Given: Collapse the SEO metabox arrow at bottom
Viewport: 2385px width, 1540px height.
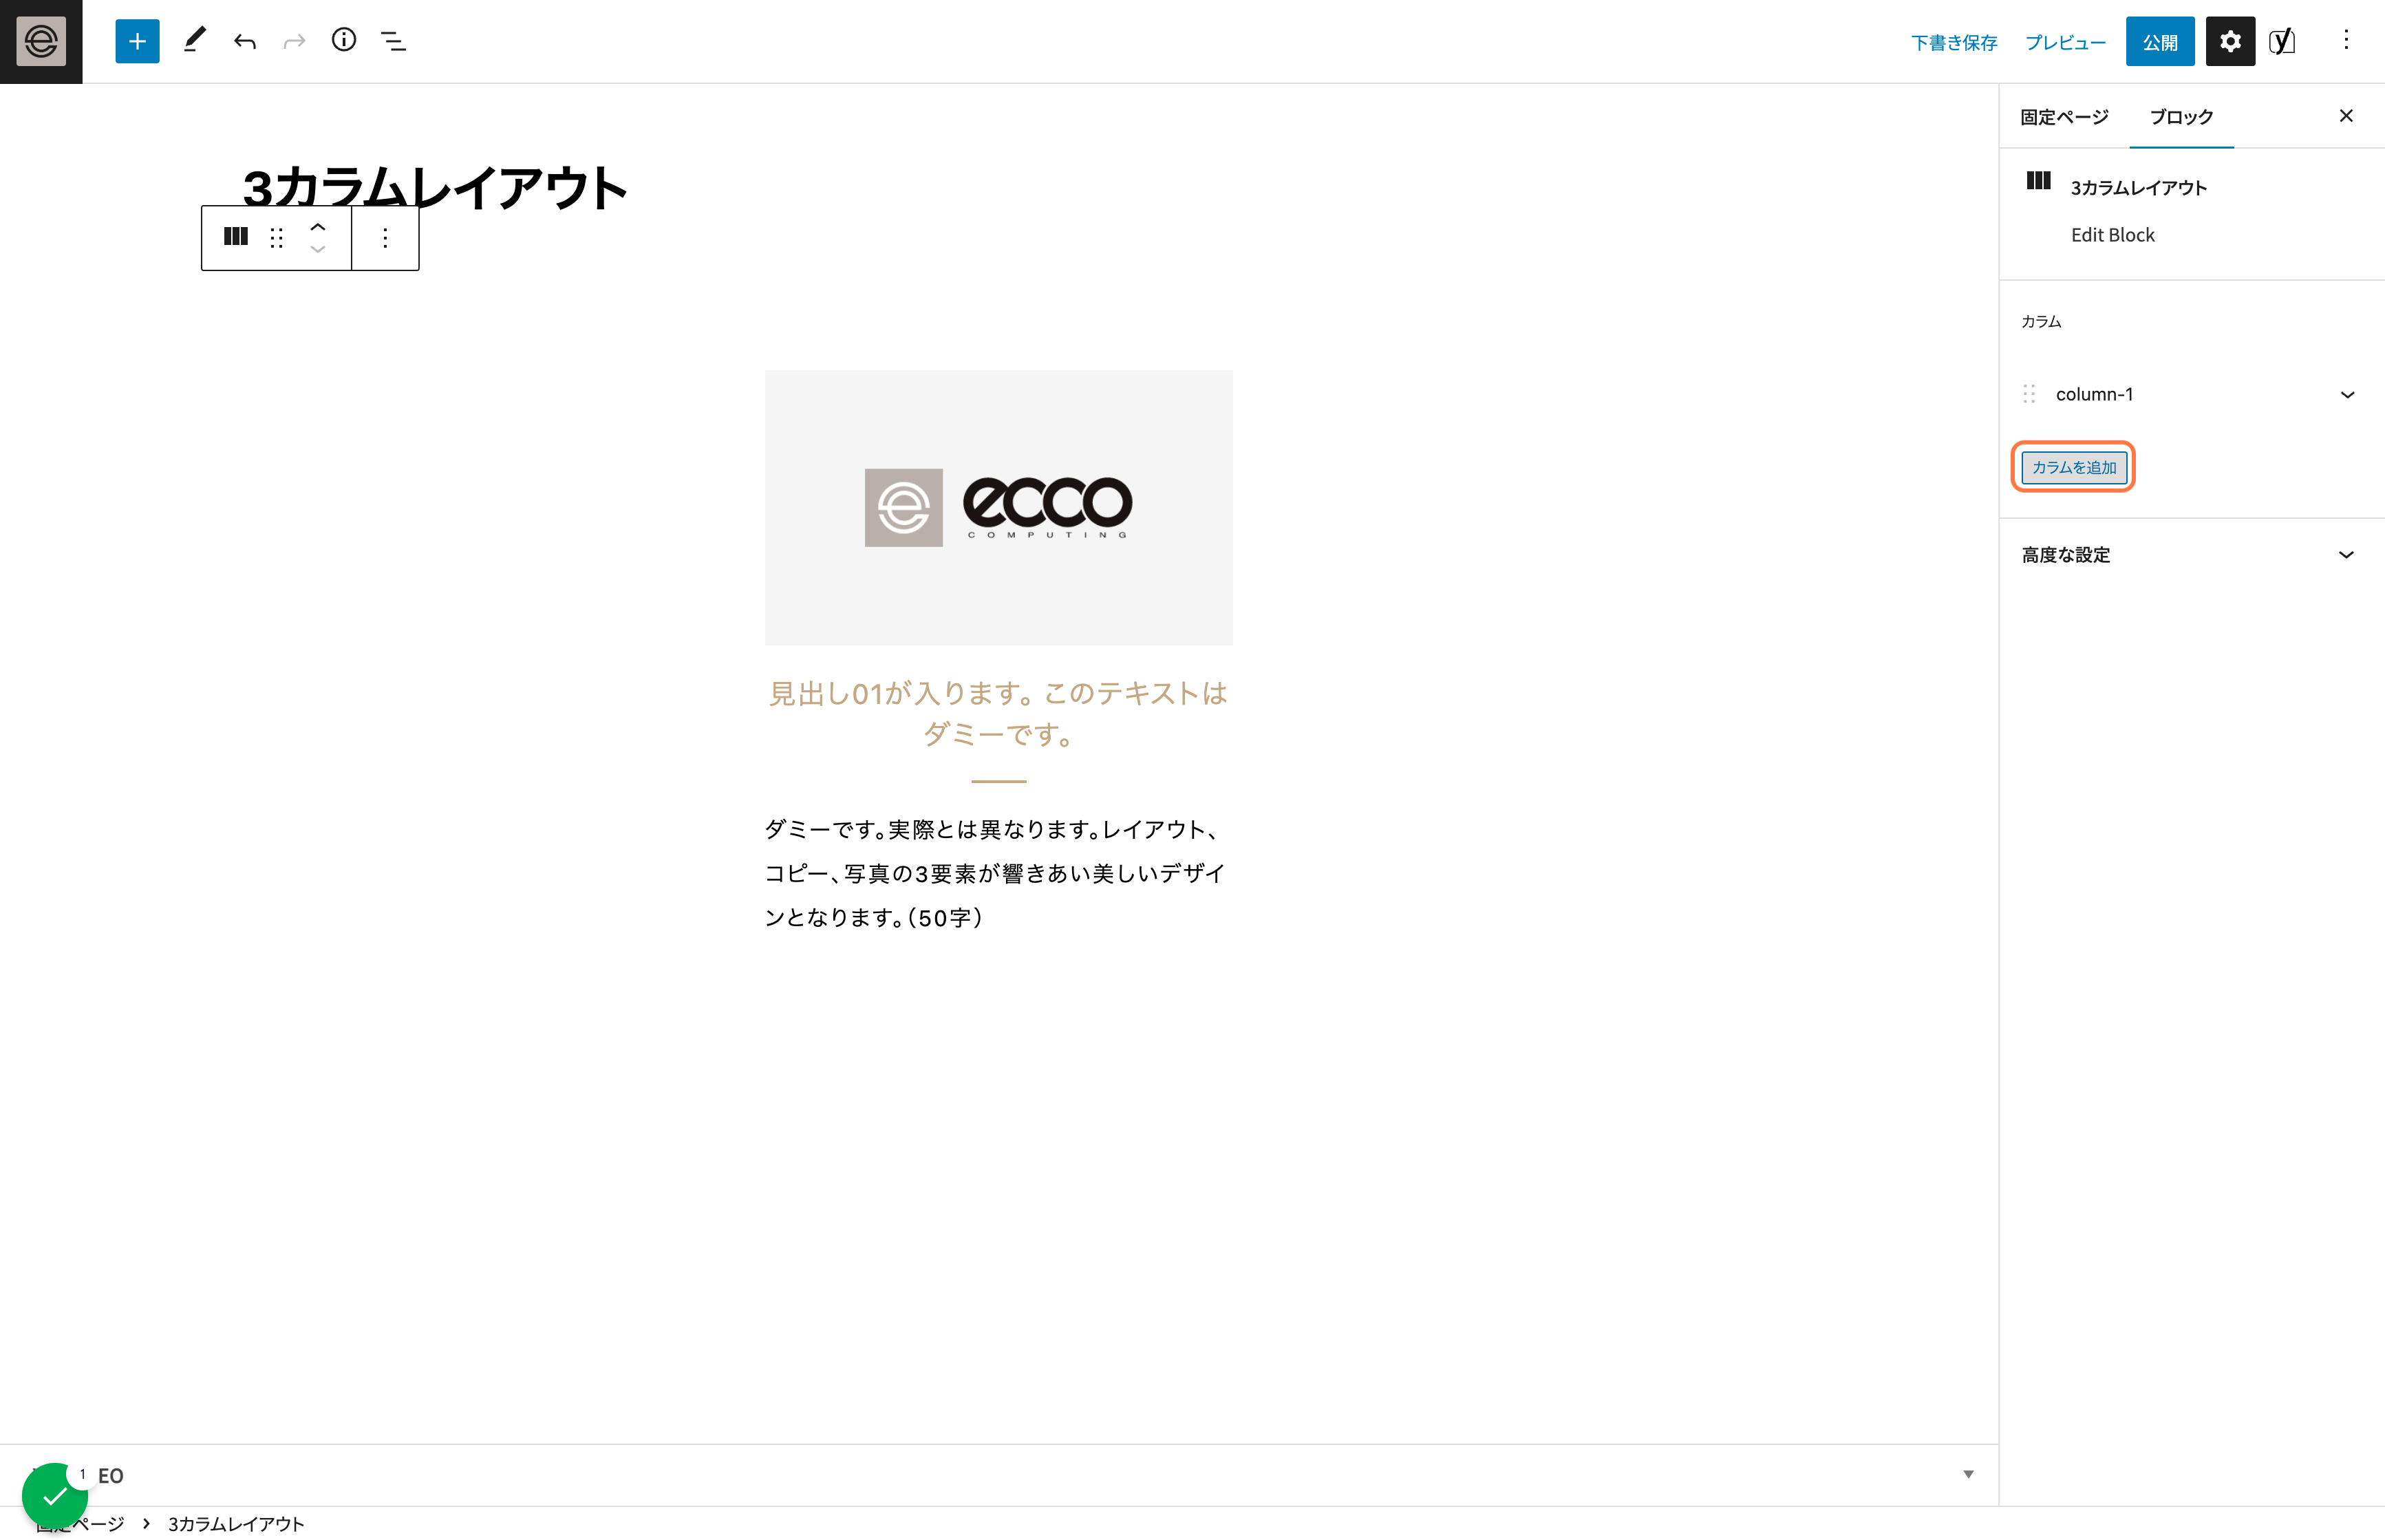Looking at the screenshot, I should (1968, 1474).
